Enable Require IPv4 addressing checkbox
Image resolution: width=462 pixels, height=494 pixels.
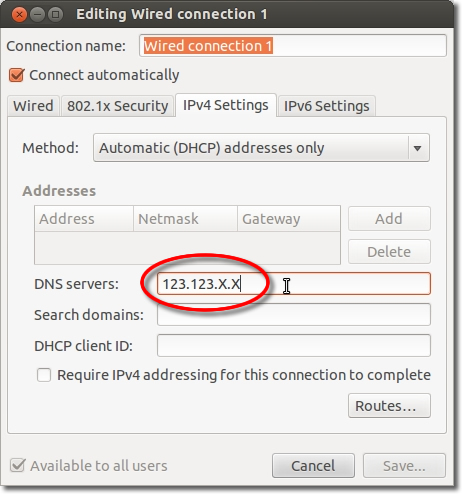point(44,375)
